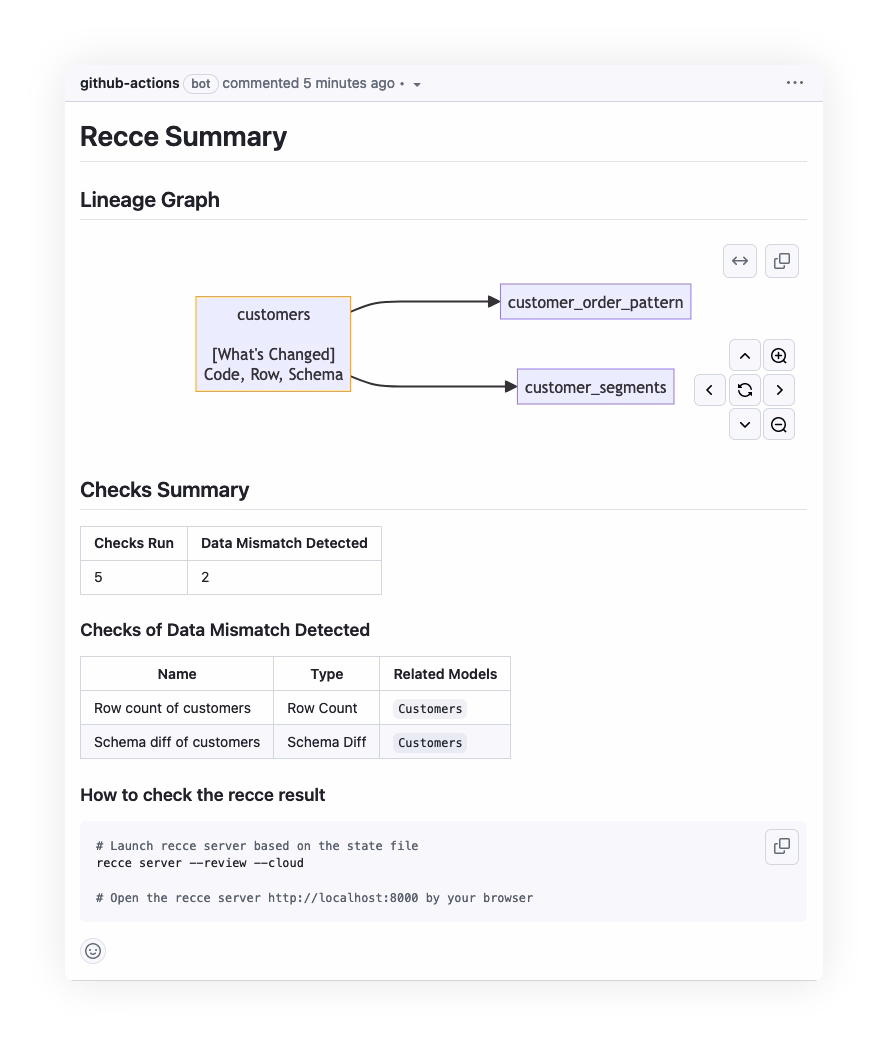Zoom in on the lineage graph
Screen dimensions: 888x1046
coord(779,356)
